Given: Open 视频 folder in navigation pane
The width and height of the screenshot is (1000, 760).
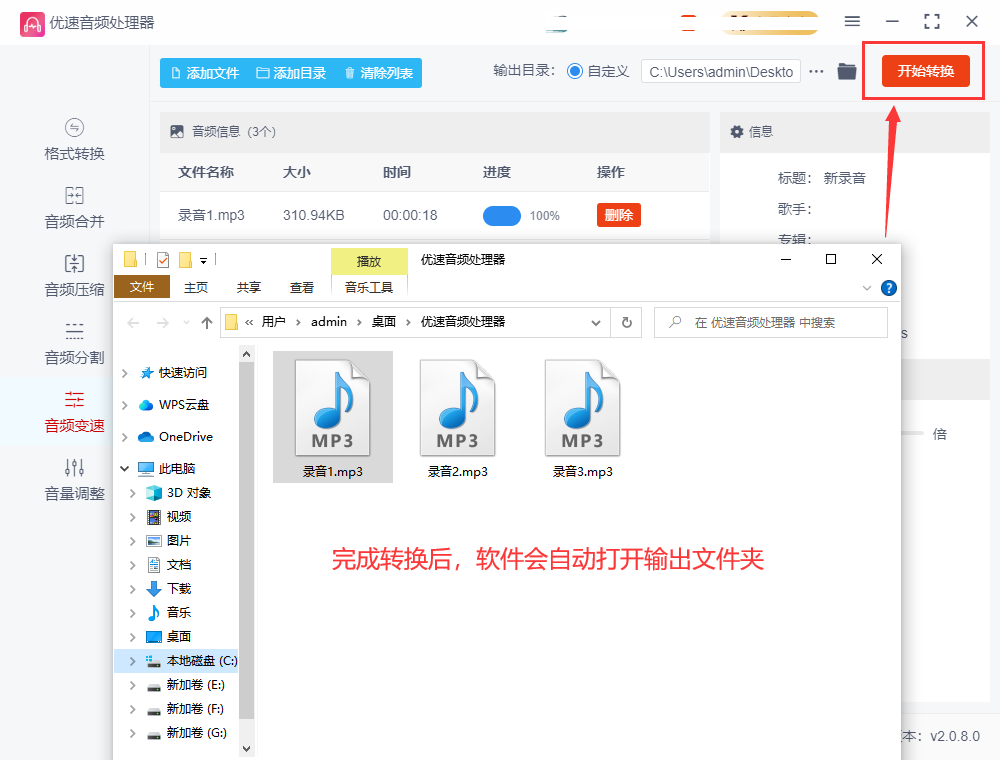Looking at the screenshot, I should pos(179,516).
